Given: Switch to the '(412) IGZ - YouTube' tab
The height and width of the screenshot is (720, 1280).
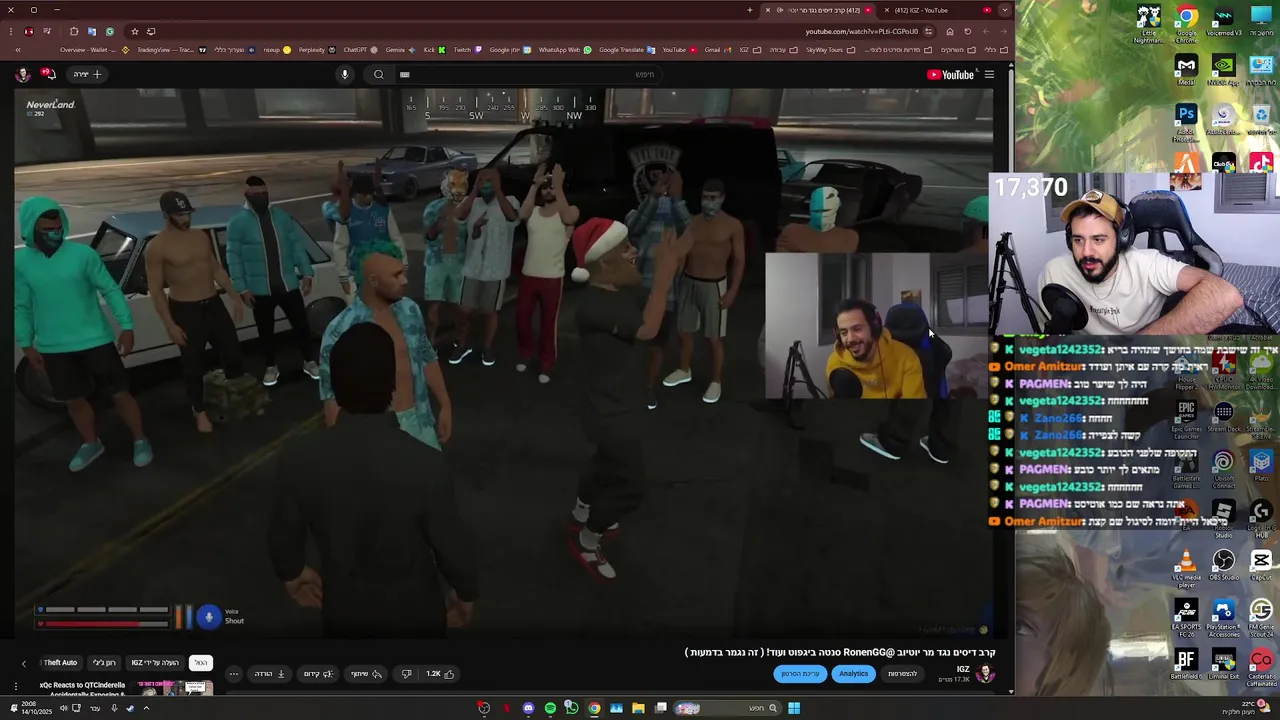Looking at the screenshot, I should 937,10.
